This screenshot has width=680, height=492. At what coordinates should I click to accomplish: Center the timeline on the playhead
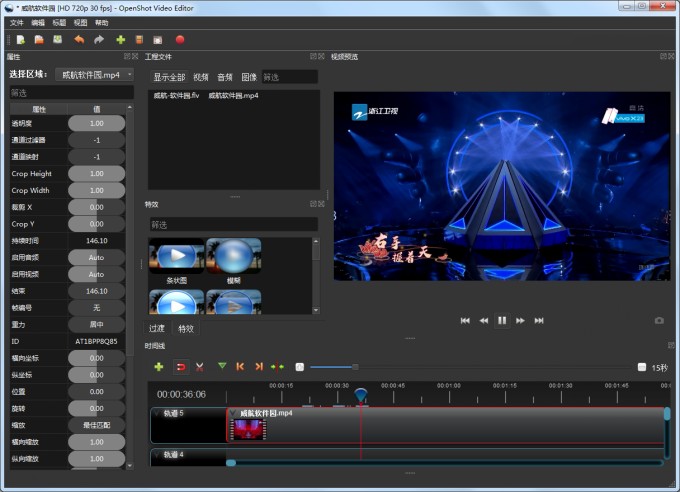tap(277, 367)
